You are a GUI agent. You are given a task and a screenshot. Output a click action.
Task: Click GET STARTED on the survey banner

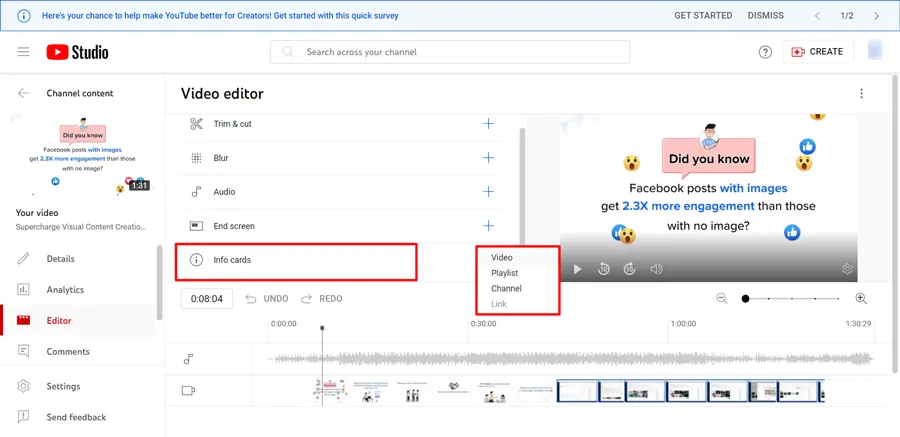pyautogui.click(x=703, y=16)
